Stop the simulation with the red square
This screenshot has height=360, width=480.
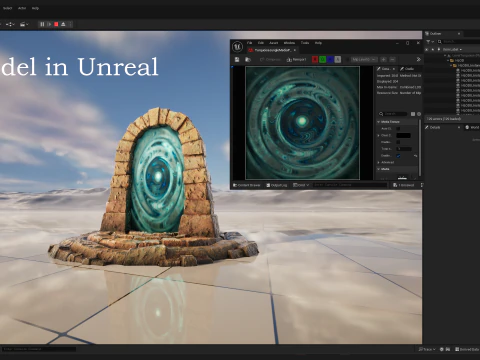click(x=56, y=24)
